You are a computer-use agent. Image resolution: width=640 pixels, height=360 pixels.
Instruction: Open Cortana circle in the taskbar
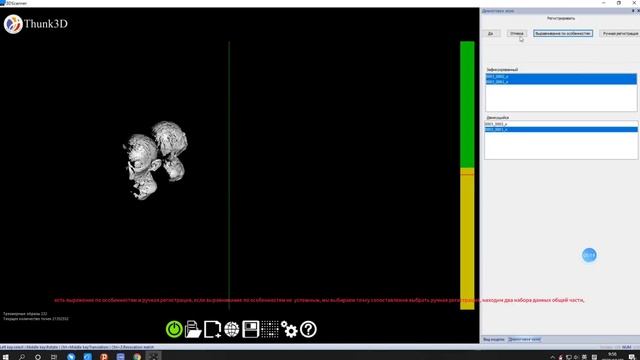click(x=38, y=357)
